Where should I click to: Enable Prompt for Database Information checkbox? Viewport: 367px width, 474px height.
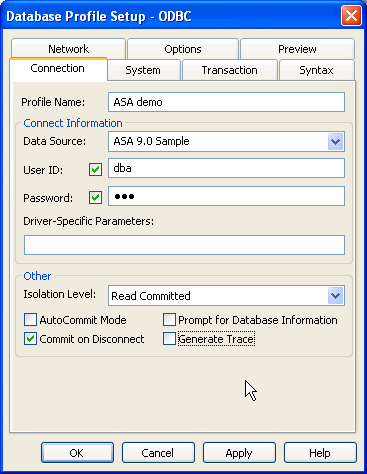[x=169, y=320]
